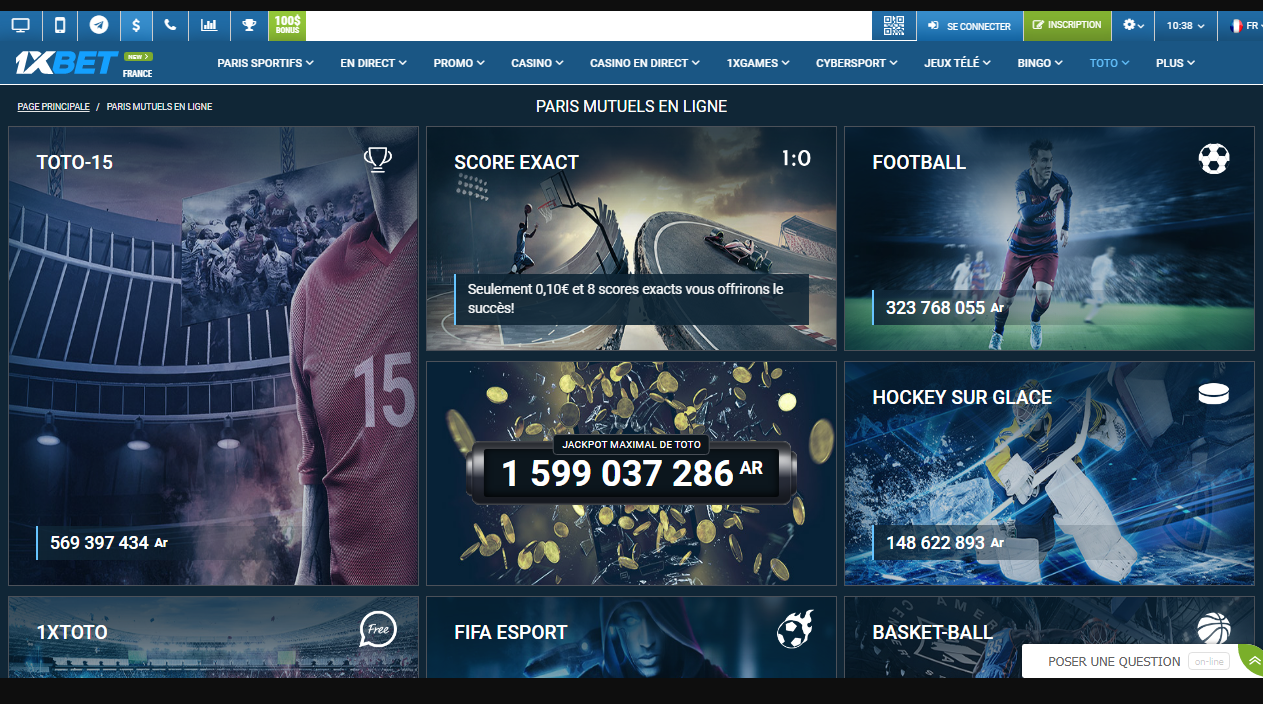
Task: Claim the 100$ bonus badge
Action: click(288, 25)
